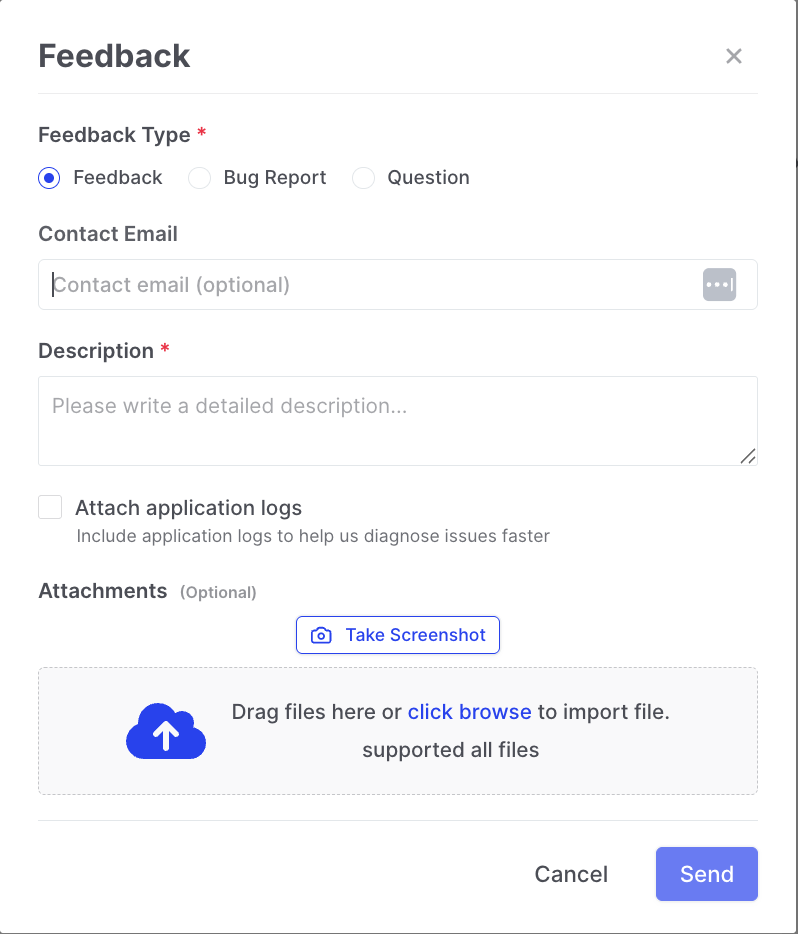The image size is (798, 934).
Task: Close the Feedback dialog with the X icon
Action: click(734, 56)
